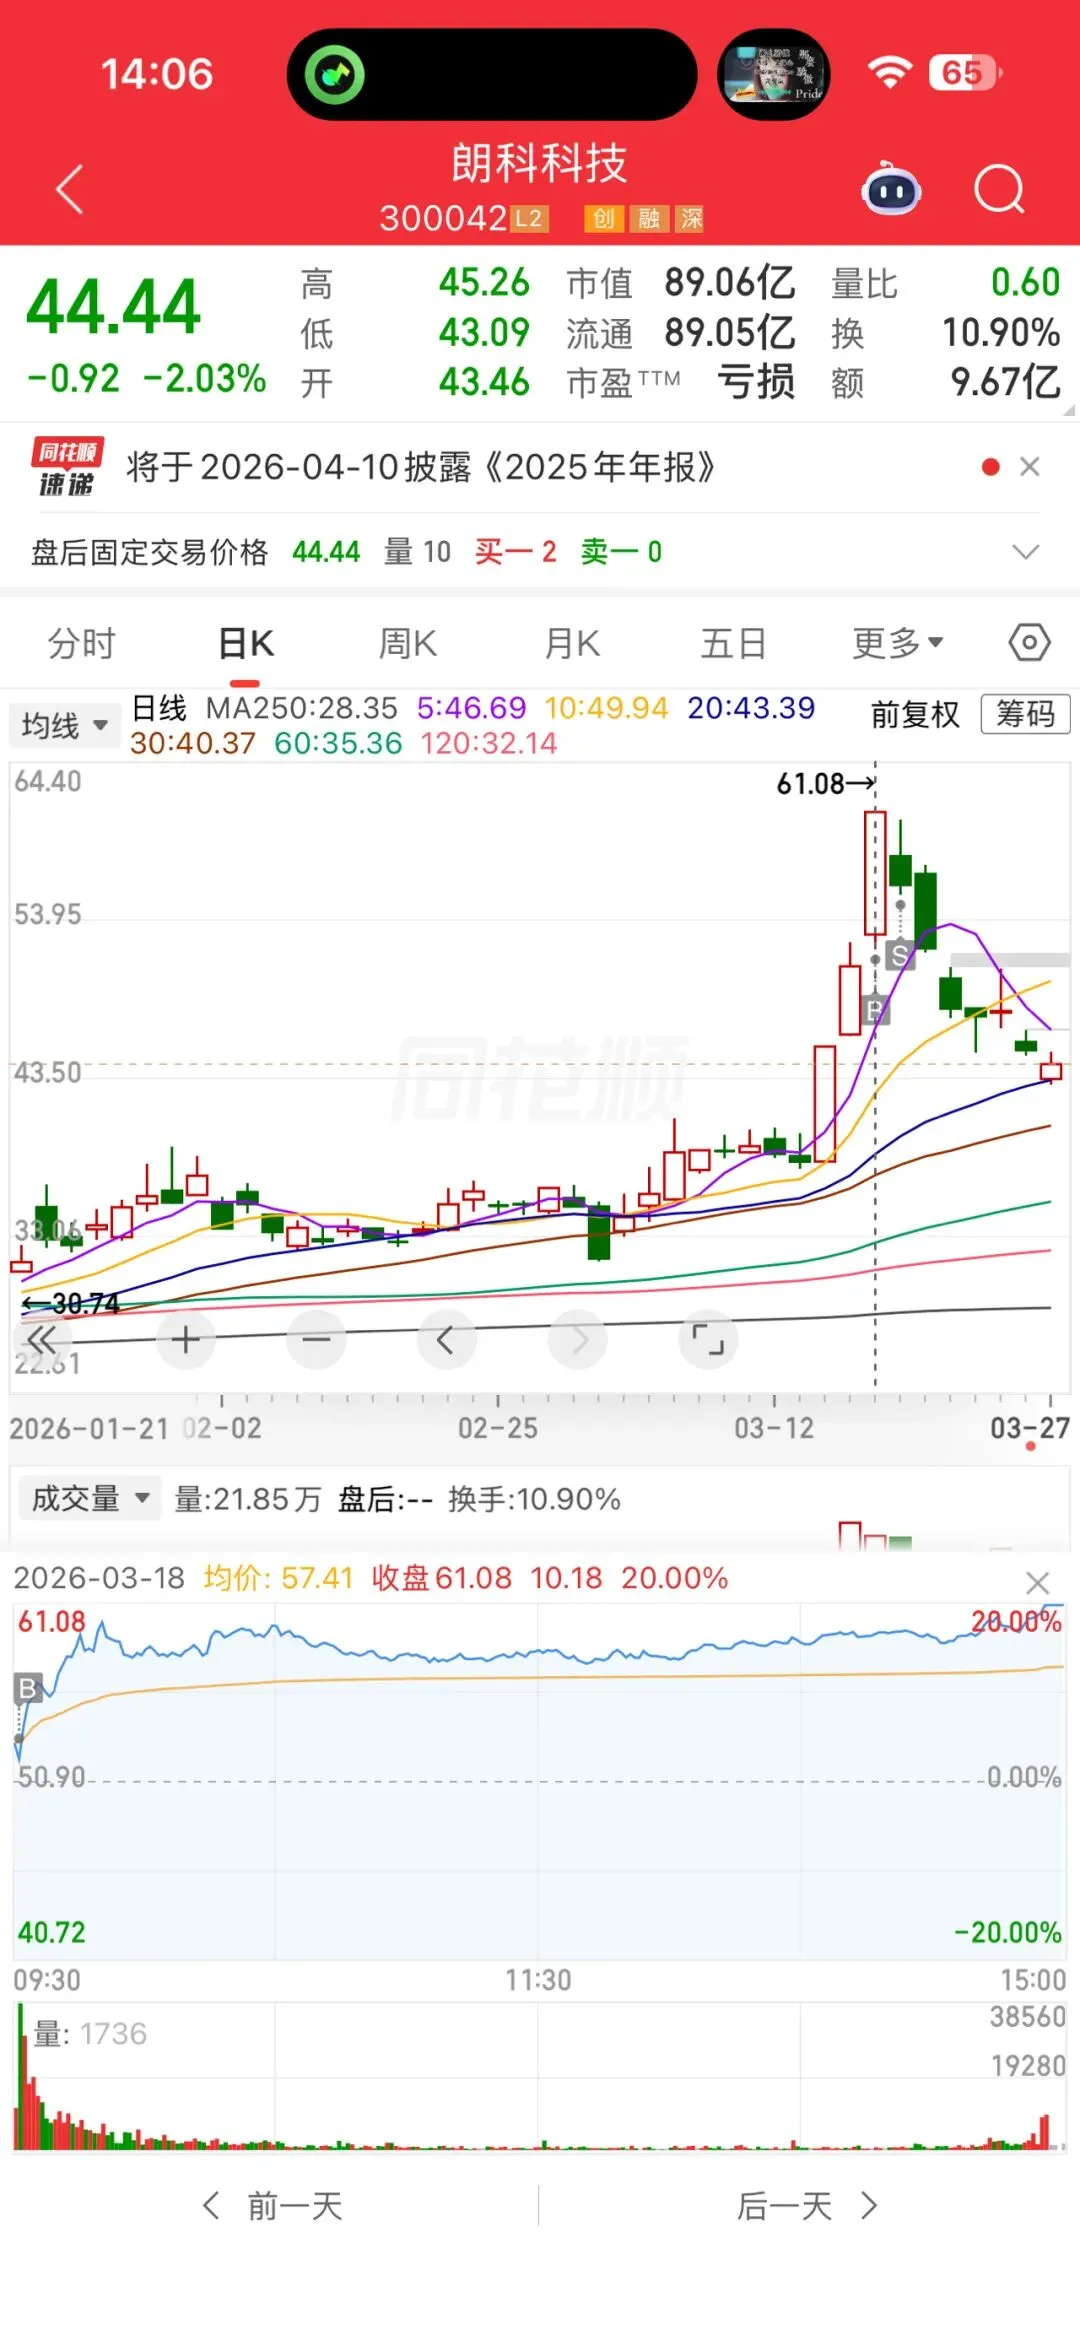
Task: Dismiss the 2025年年报 notice banner
Action: click(x=1030, y=467)
